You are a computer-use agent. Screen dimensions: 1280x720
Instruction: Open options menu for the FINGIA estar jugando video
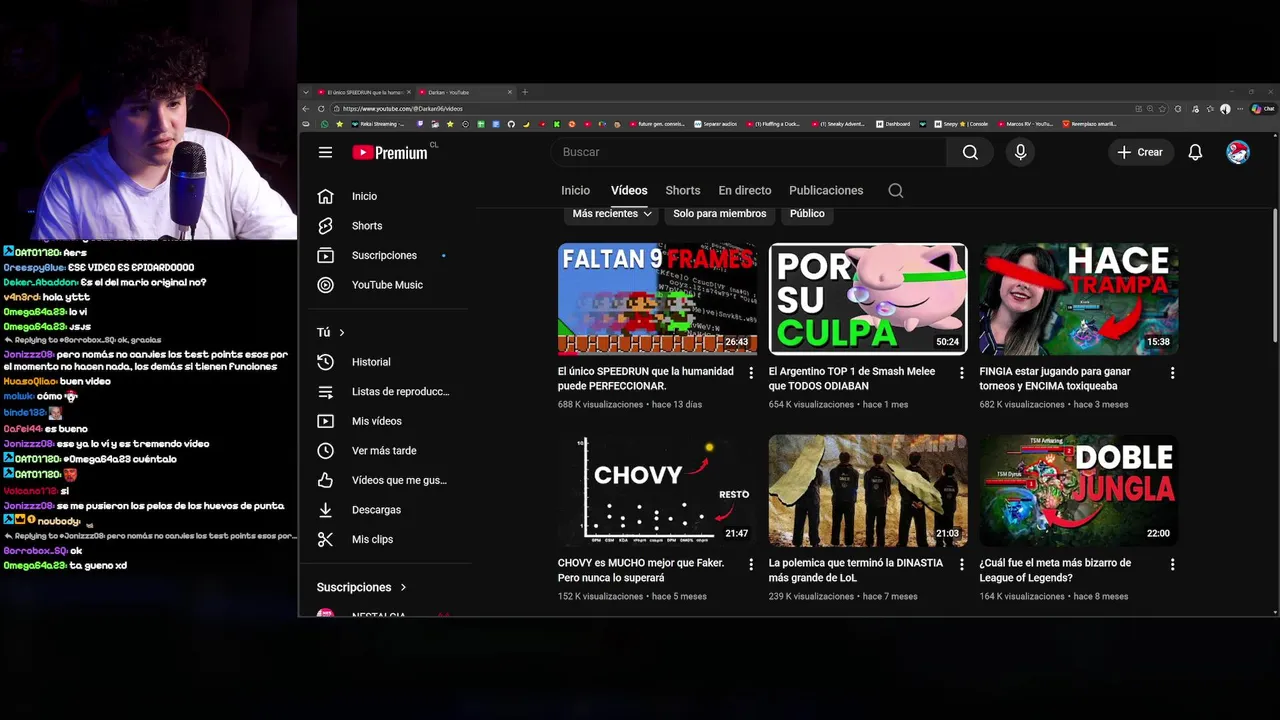[x=1172, y=372]
